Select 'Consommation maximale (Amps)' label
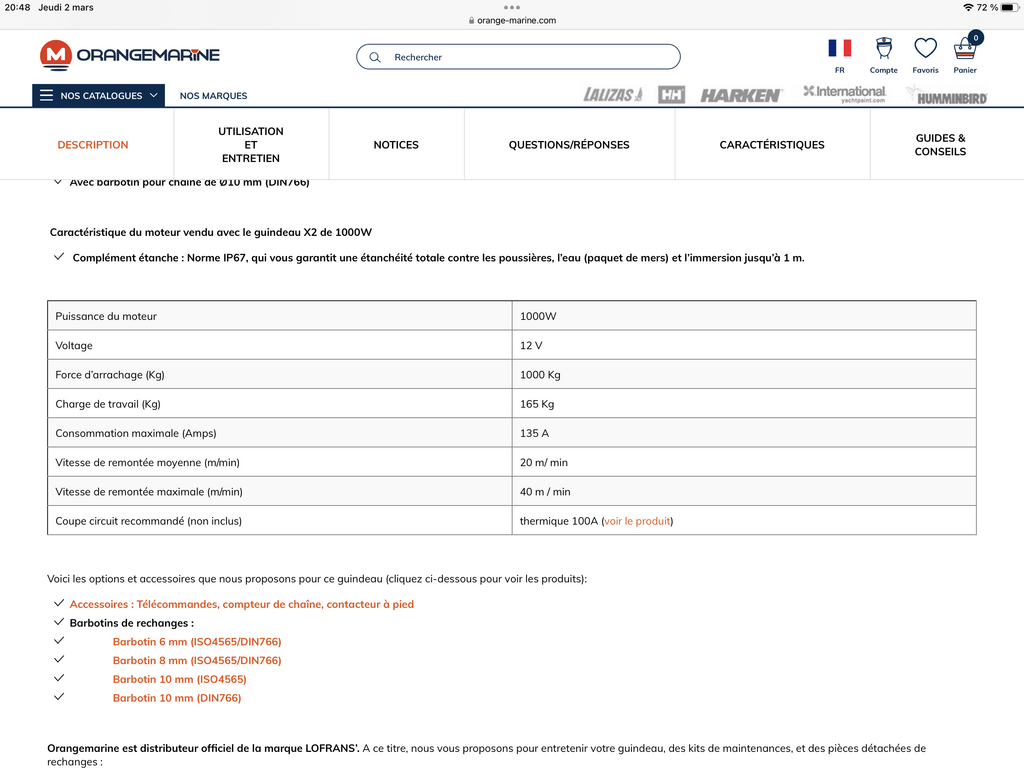Image resolution: width=1024 pixels, height=768 pixels. 136,433
